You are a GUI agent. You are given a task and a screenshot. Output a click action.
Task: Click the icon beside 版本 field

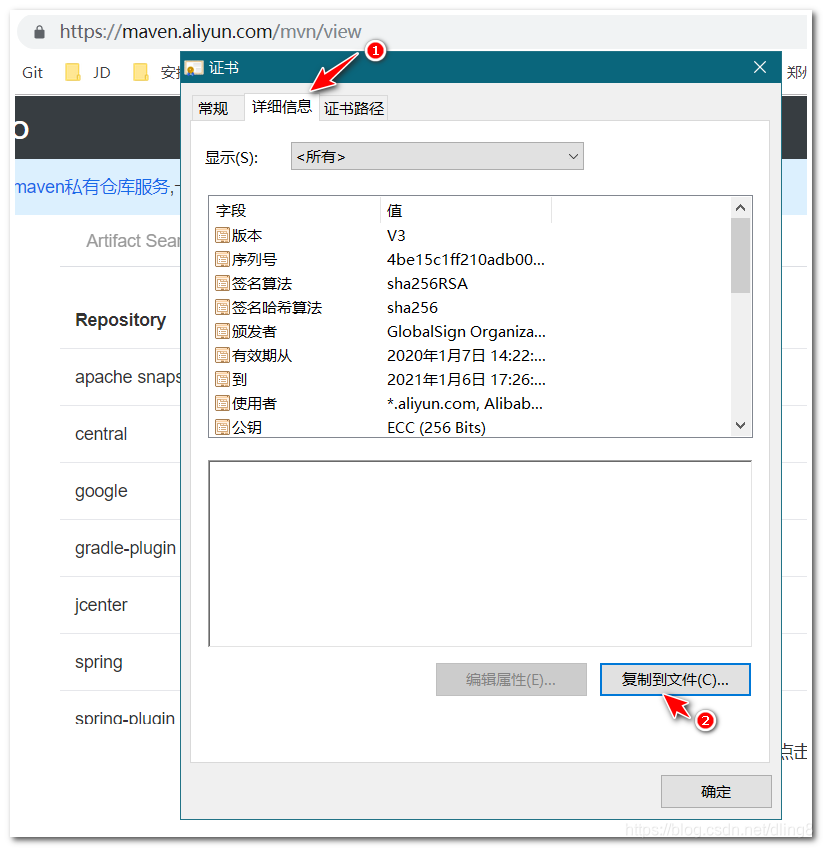tap(222, 235)
